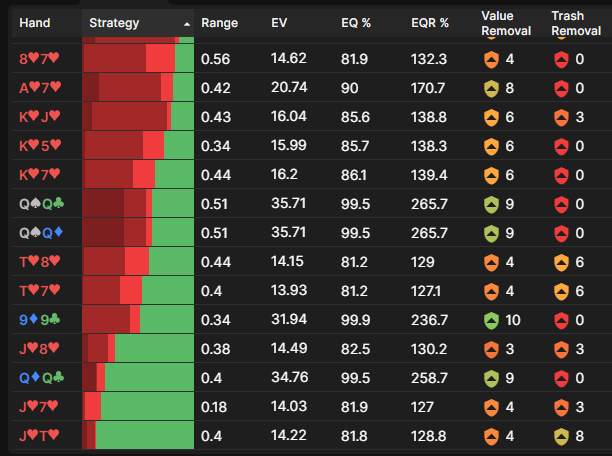Sort by the Range column header

click(x=219, y=23)
